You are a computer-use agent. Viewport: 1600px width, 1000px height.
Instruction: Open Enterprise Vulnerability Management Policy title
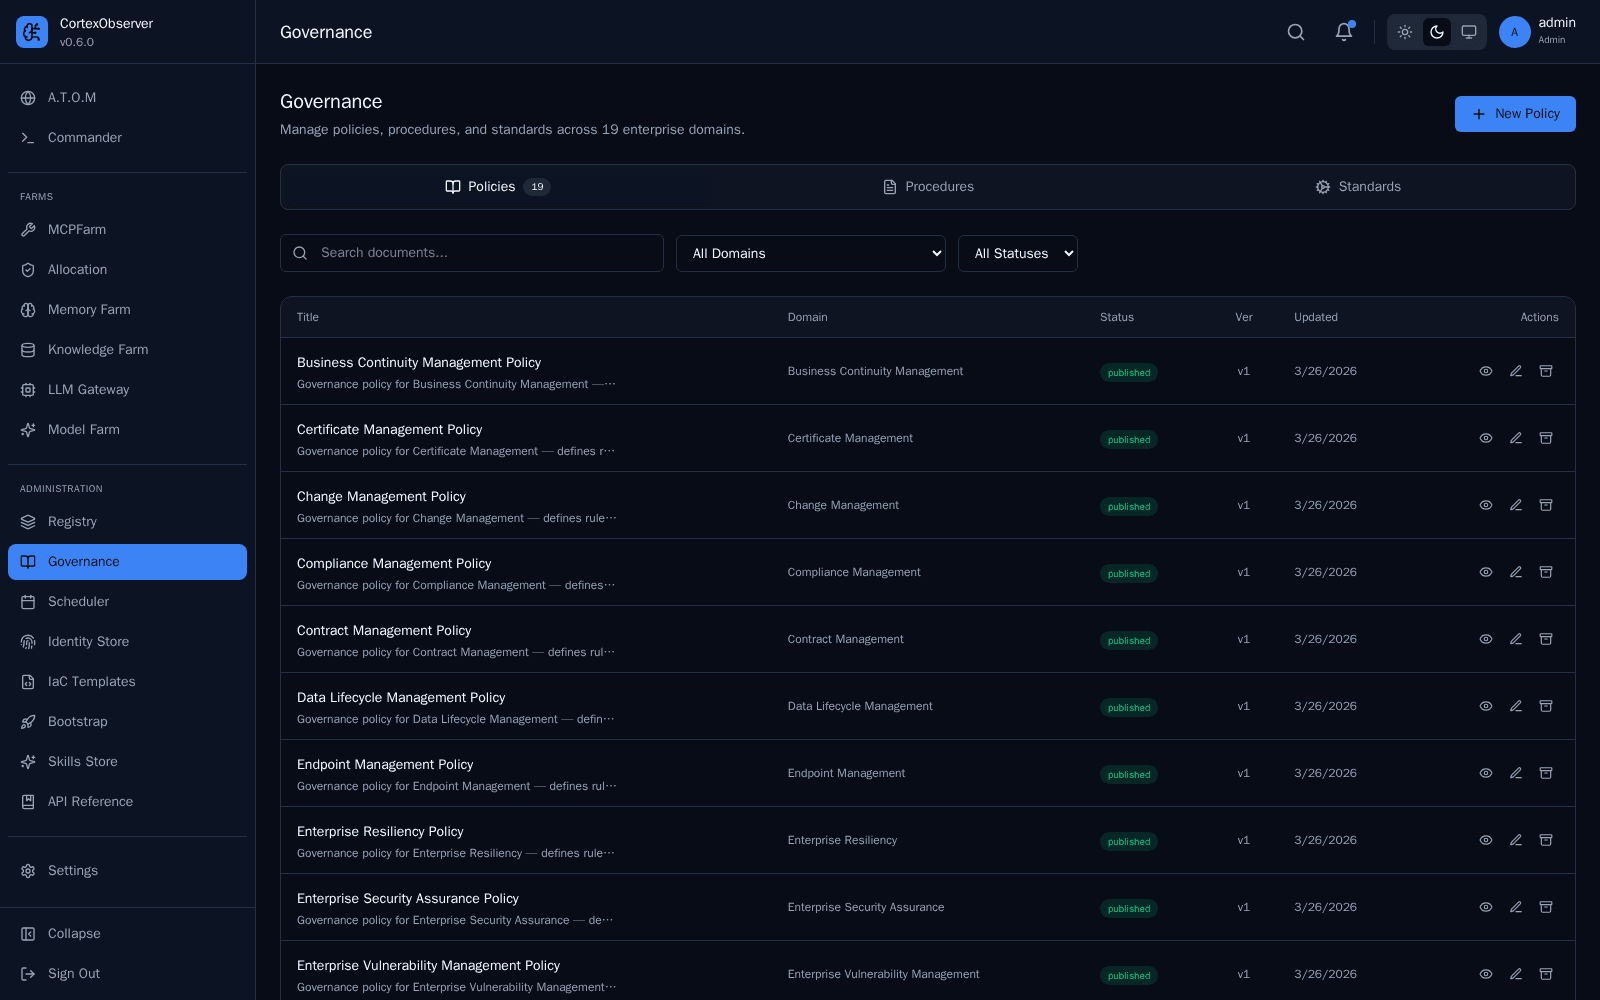(428, 966)
